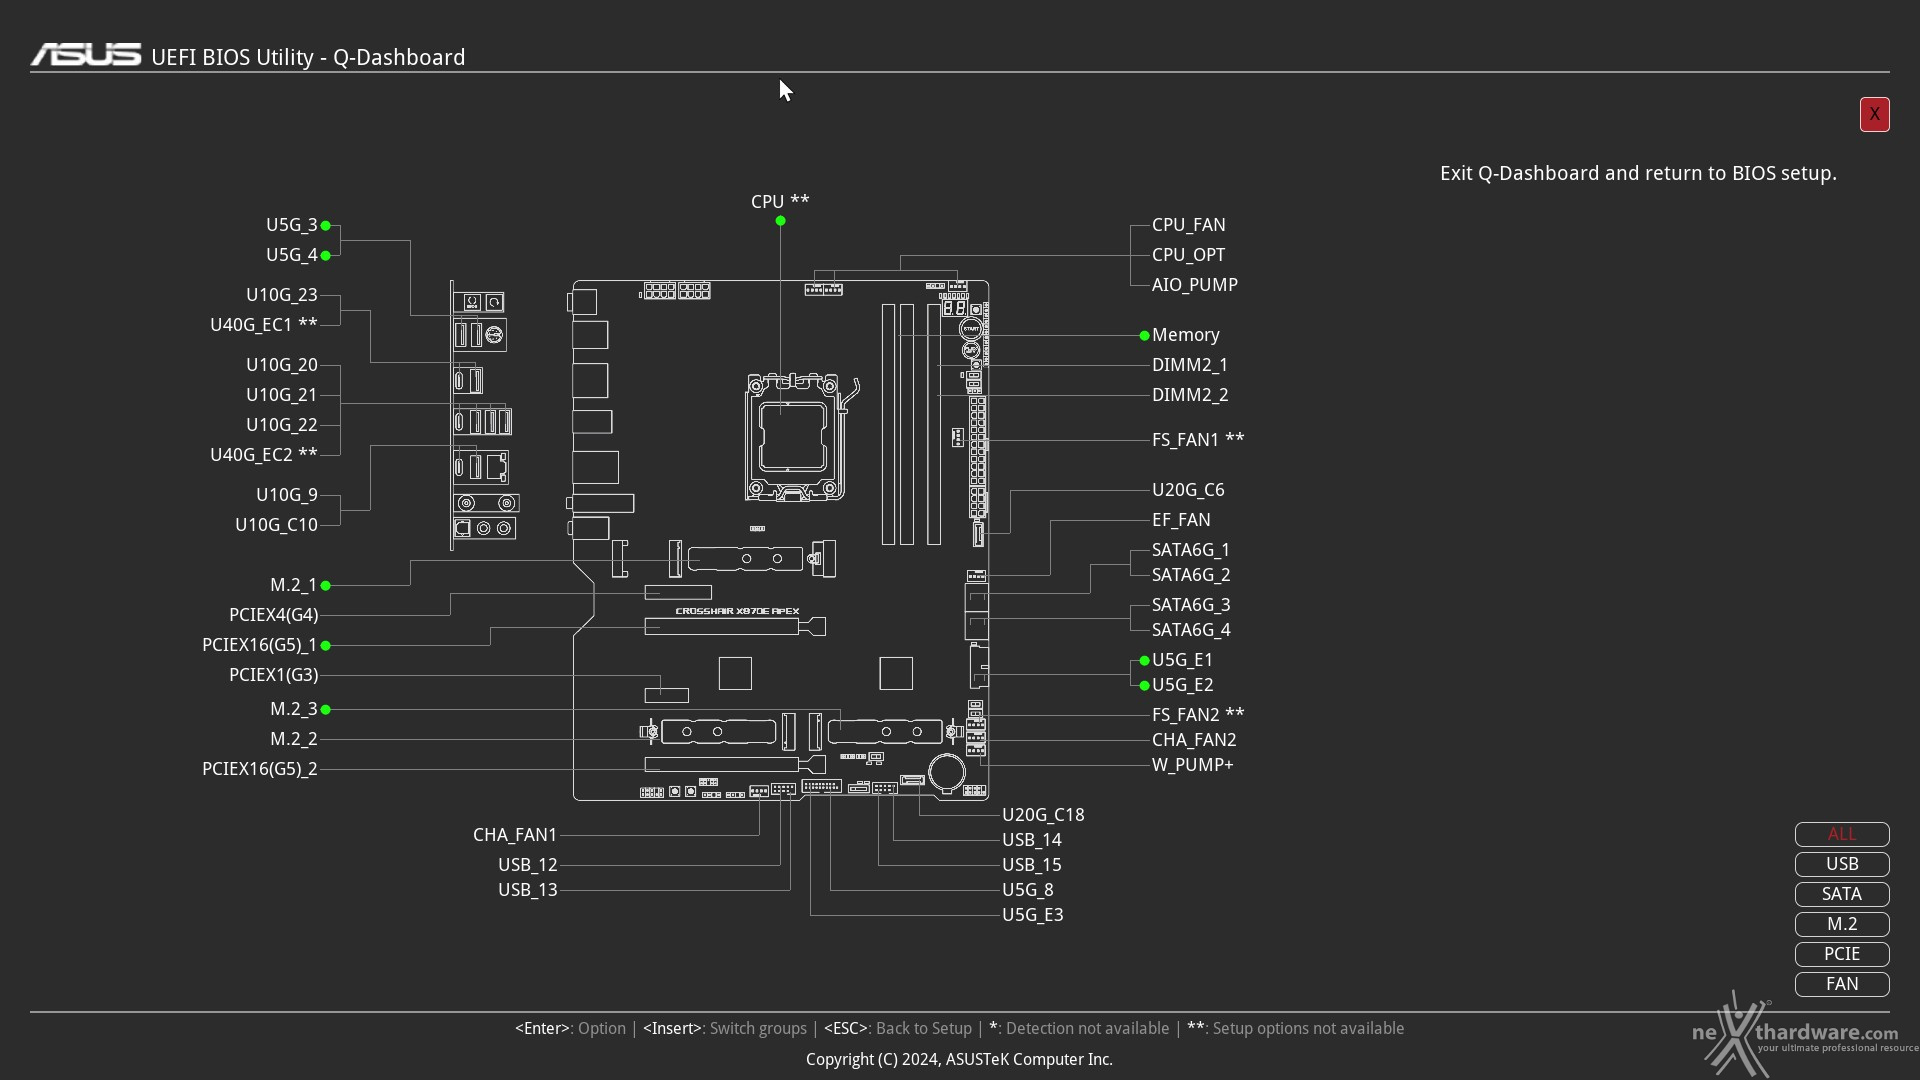Viewport: 1920px width, 1080px height.
Task: Choose the U10G_9 label
Action: pos(286,495)
